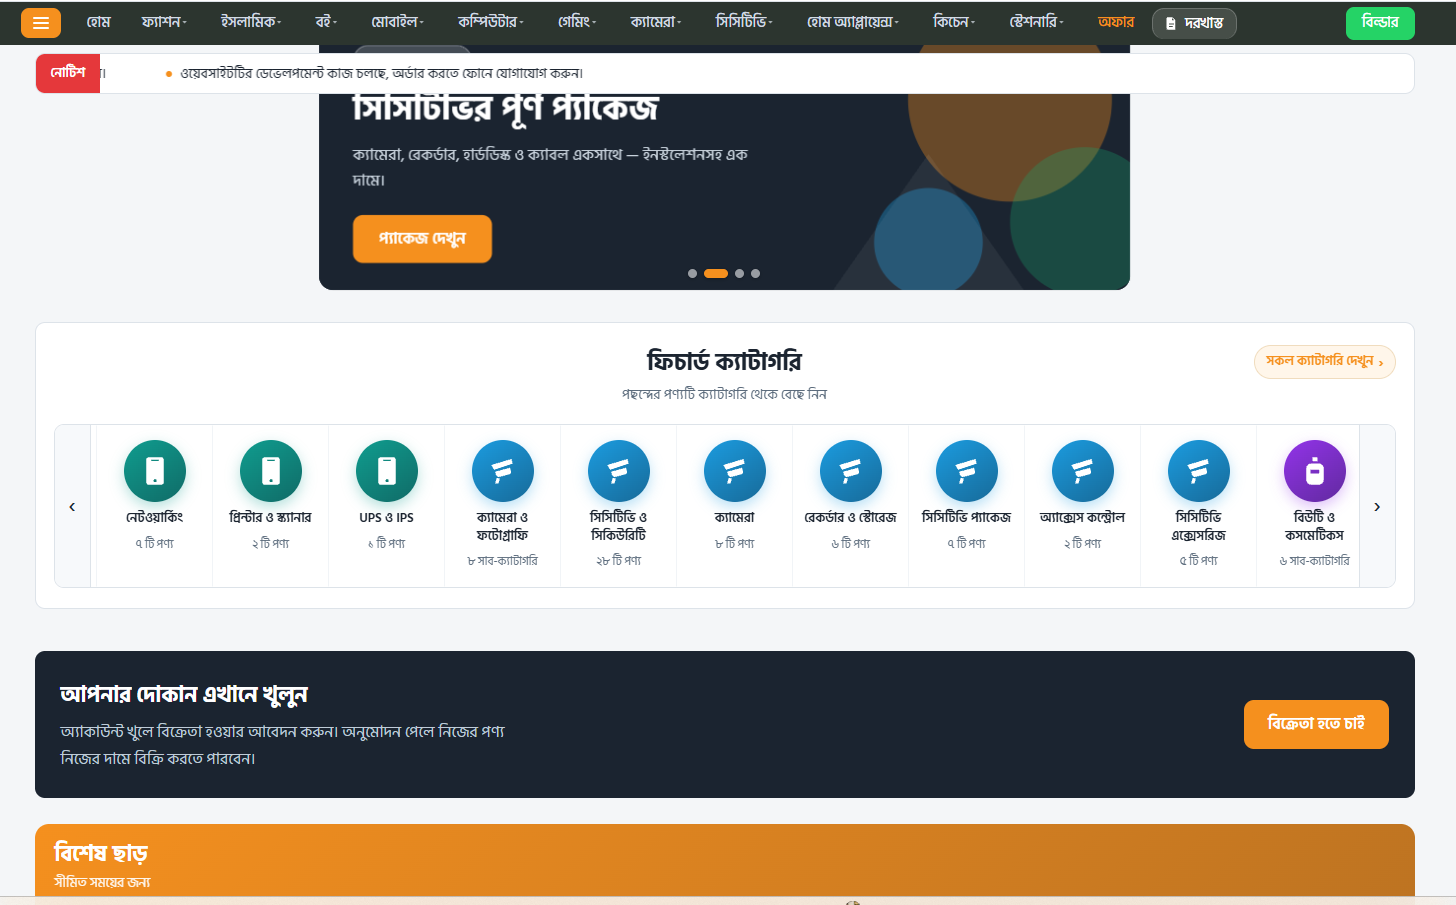Go to হোম in the navbar

(x=98, y=22)
